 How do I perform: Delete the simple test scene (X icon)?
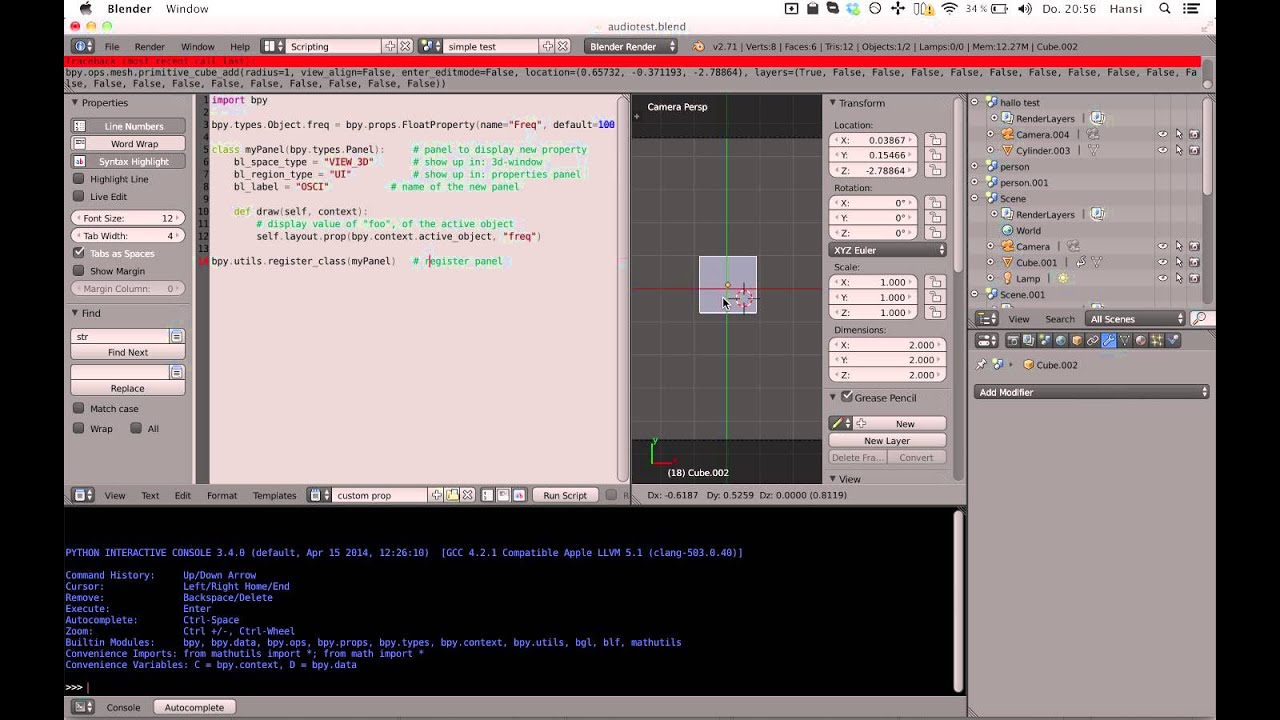click(563, 46)
